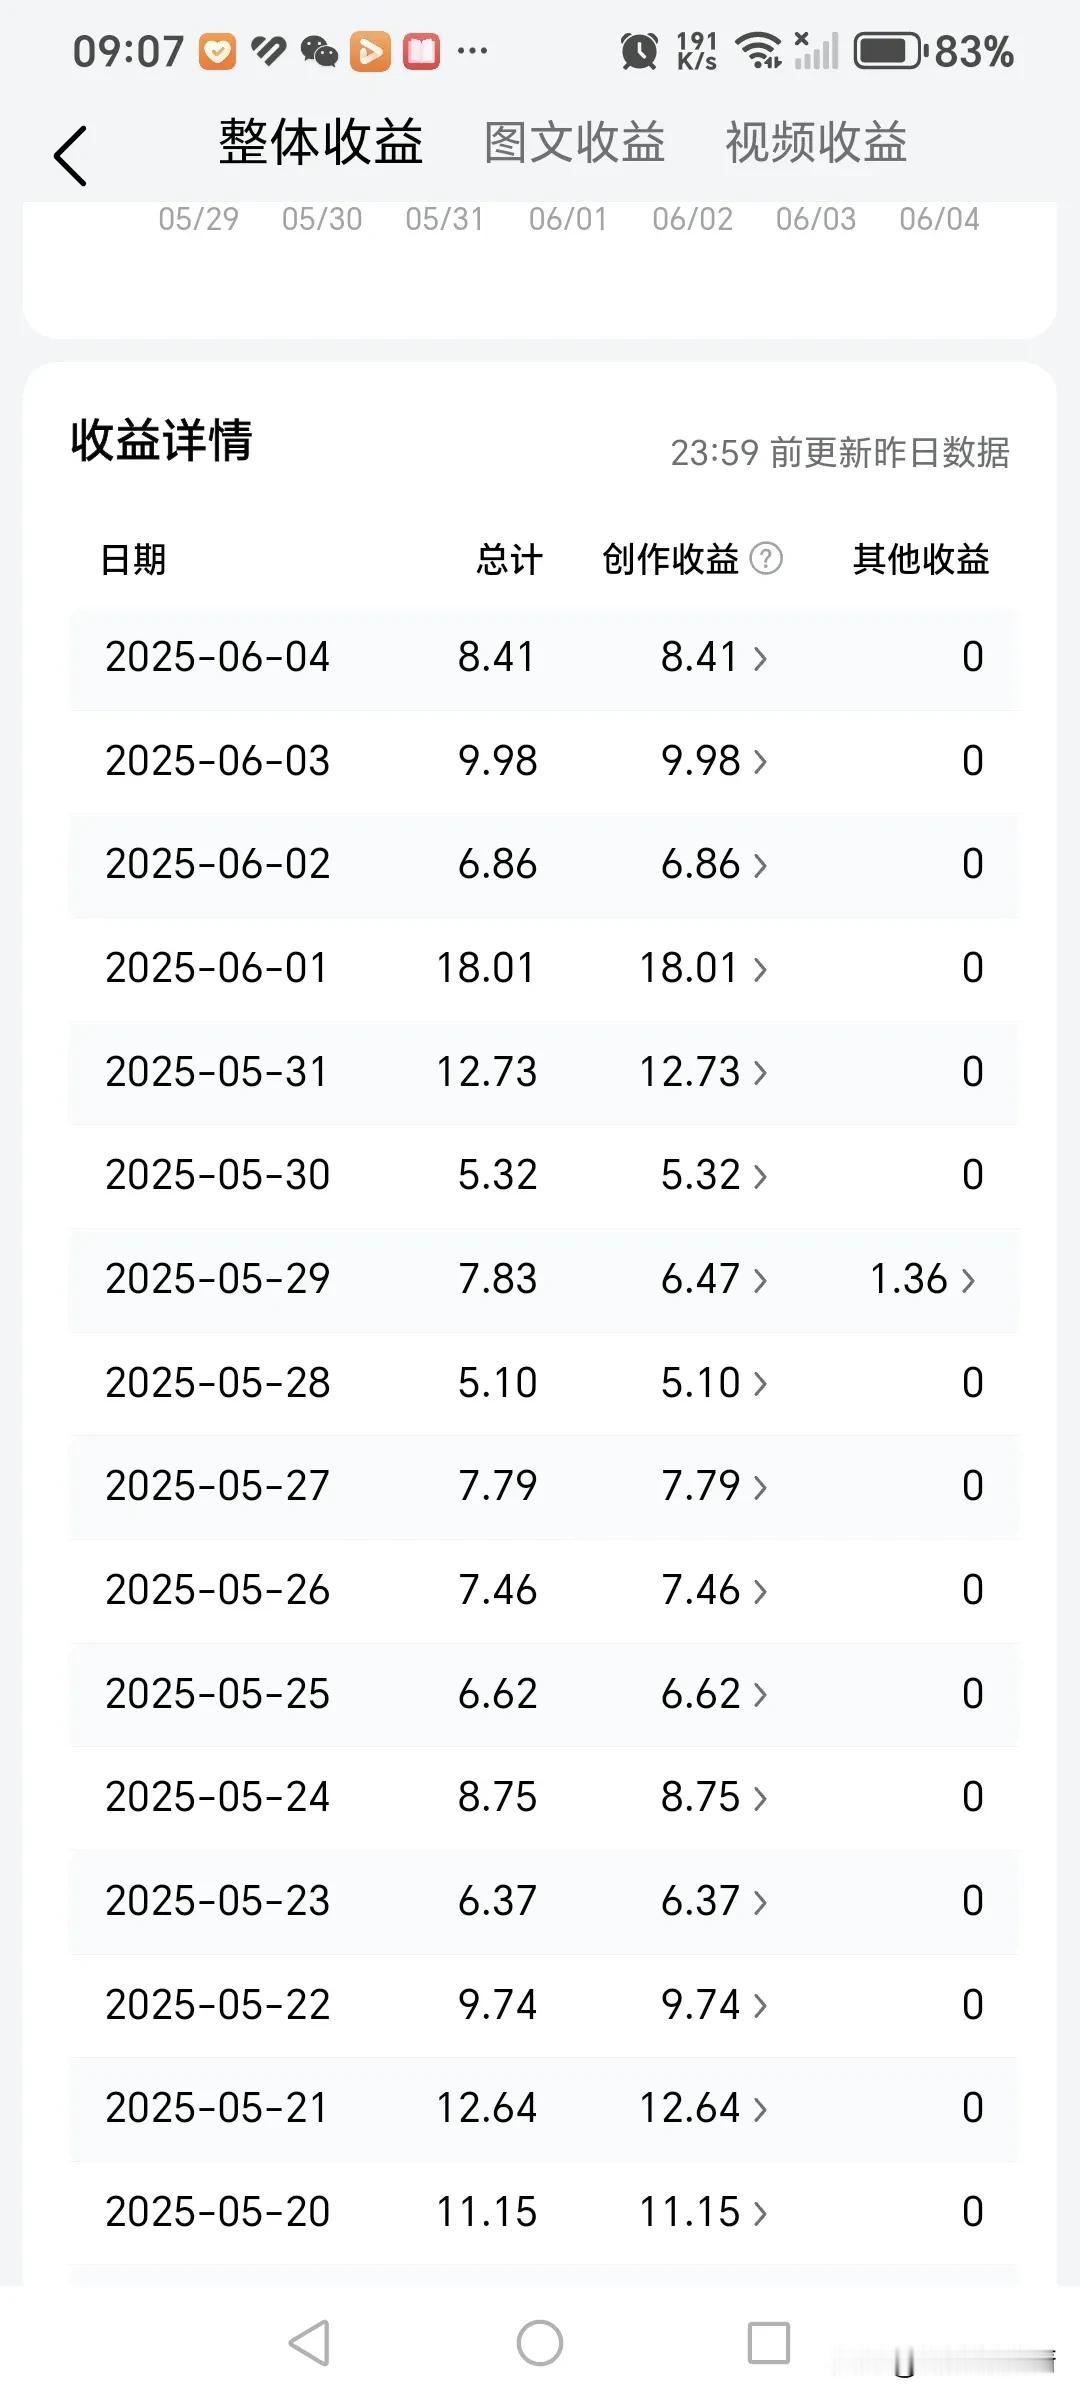
Task: Tap the Android back navigation triangle
Action: [x=309, y=2342]
